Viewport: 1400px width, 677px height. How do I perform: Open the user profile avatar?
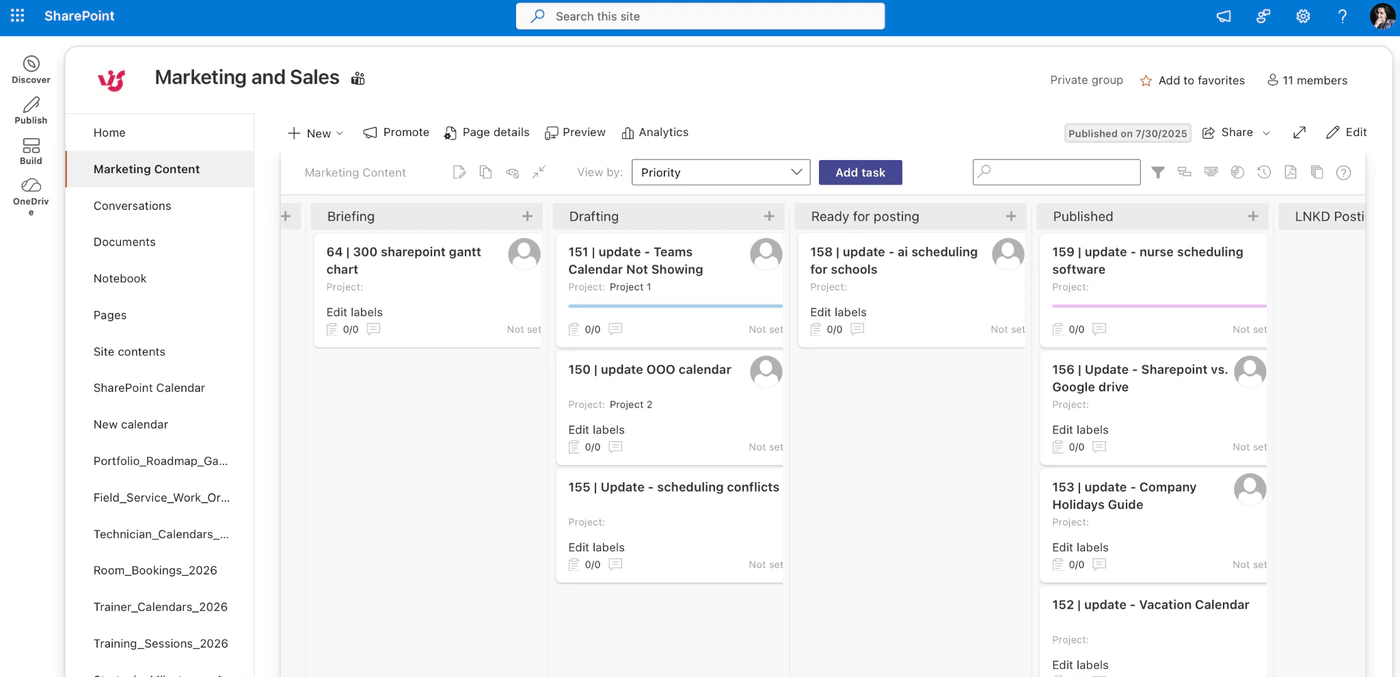pos(1383,16)
